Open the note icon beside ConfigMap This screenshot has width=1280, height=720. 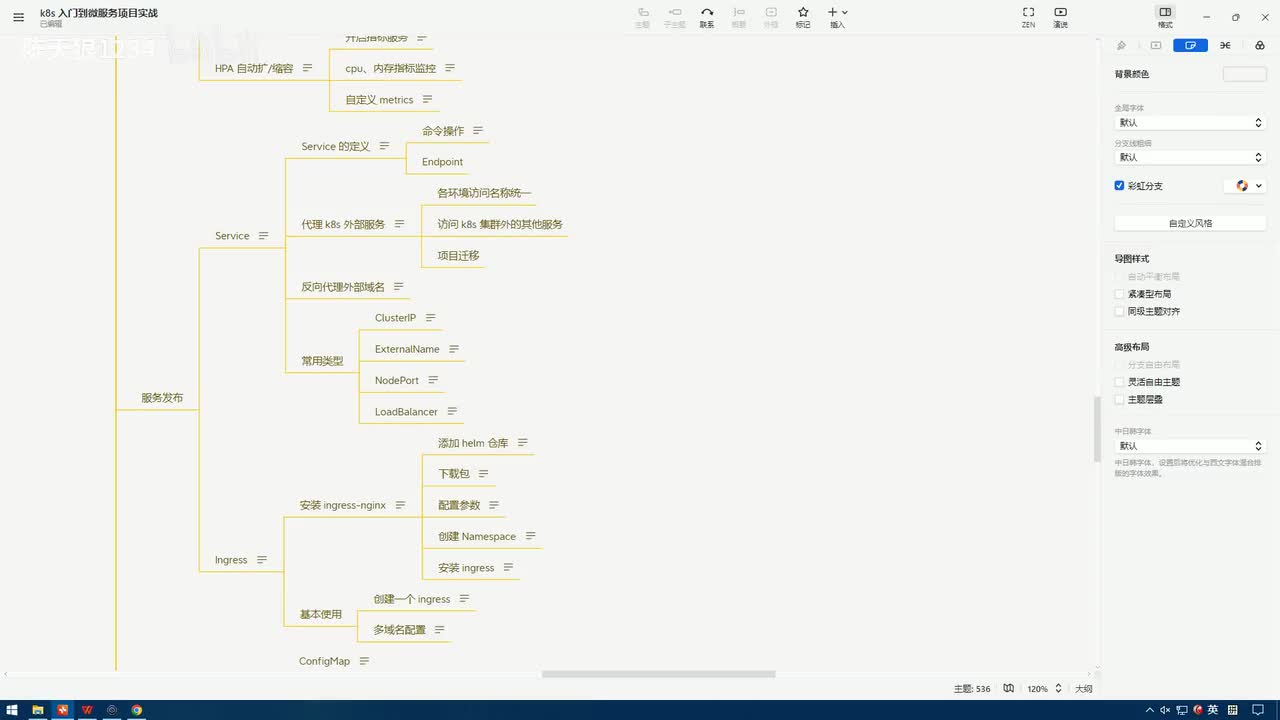(x=364, y=661)
